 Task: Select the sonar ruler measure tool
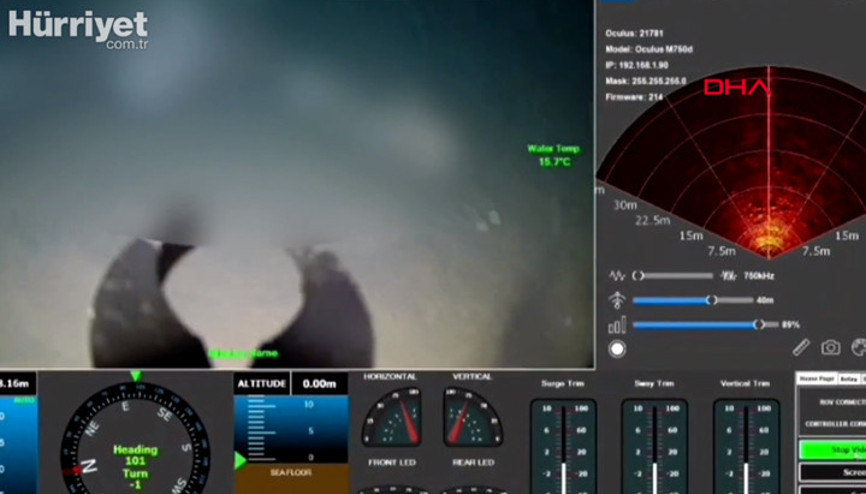(801, 347)
